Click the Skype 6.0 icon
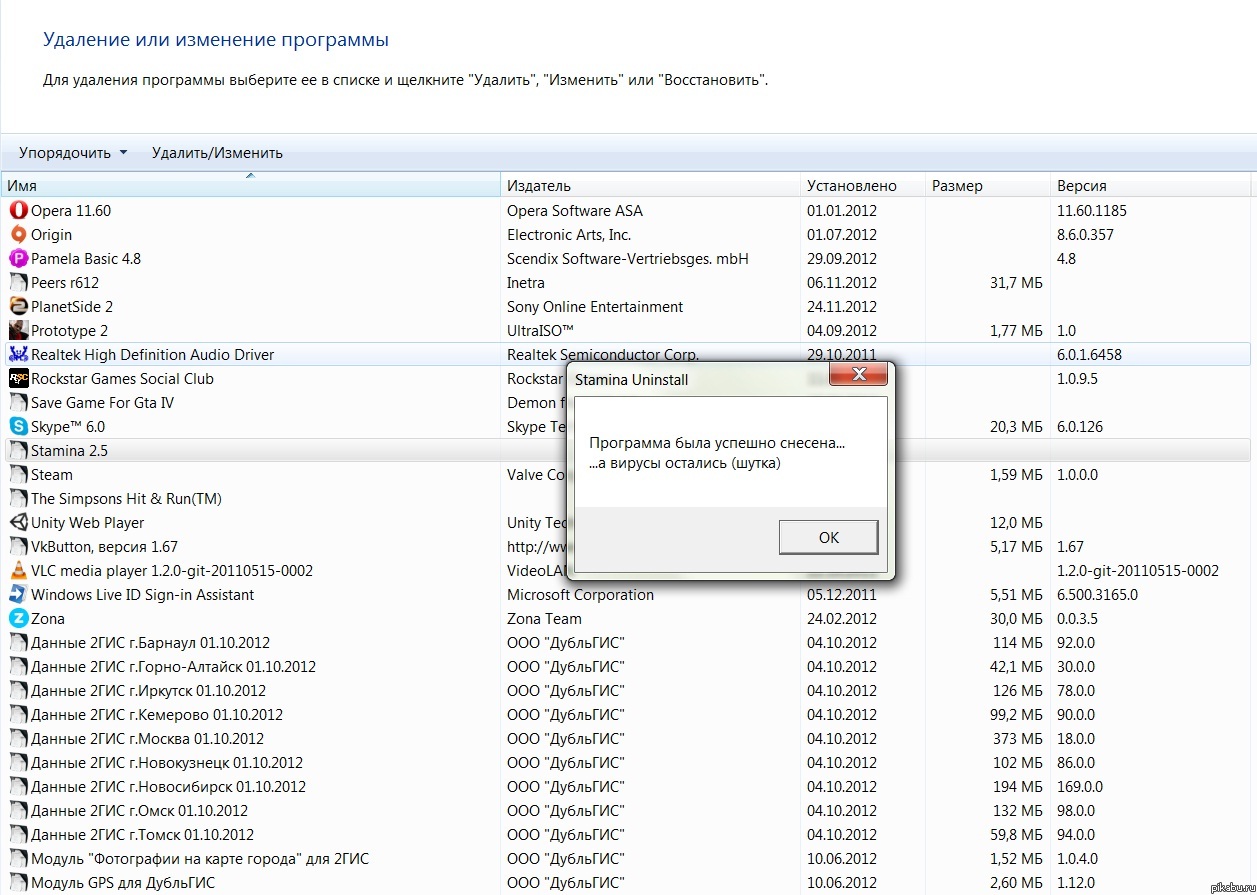Viewport: 1257px width, 895px height. point(18,426)
